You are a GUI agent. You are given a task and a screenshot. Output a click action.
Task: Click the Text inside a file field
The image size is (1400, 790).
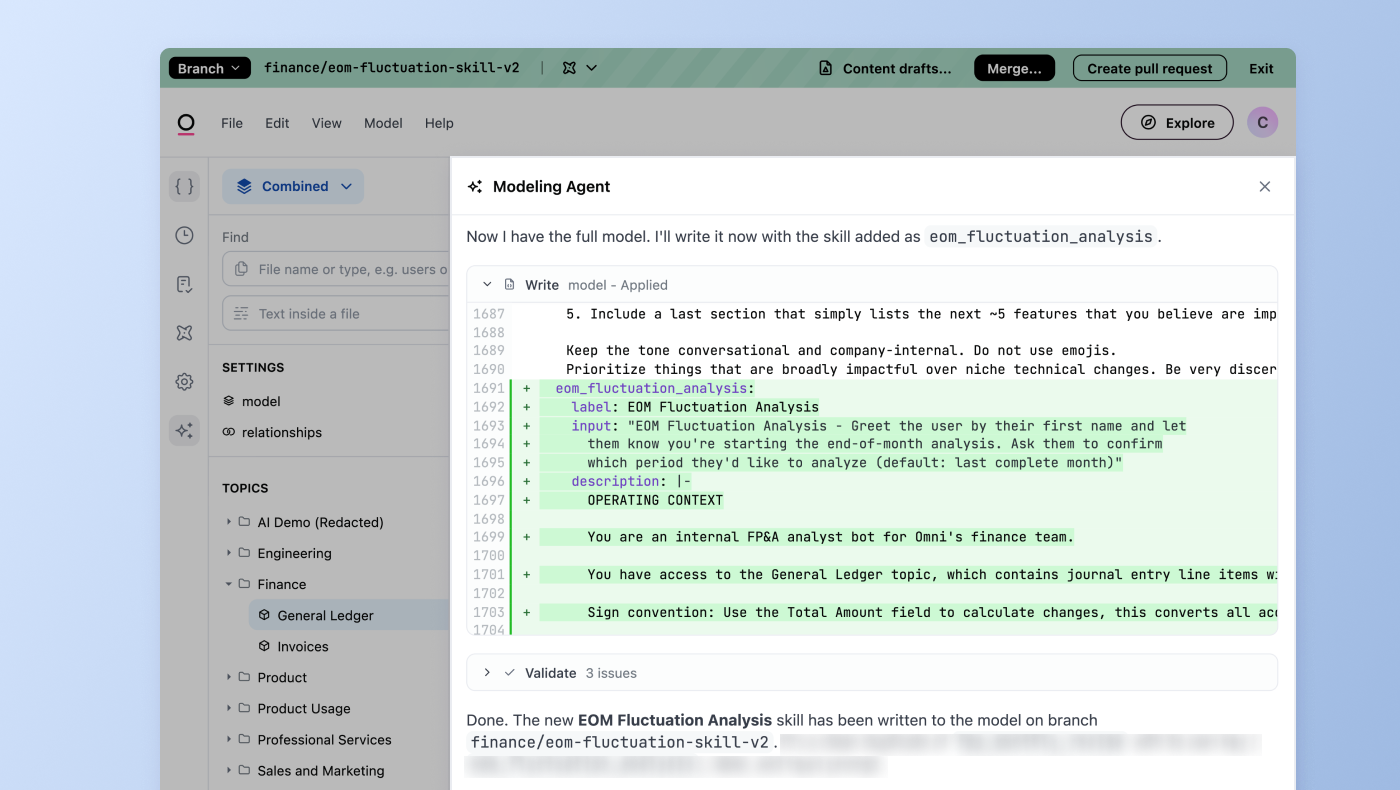tap(336, 313)
